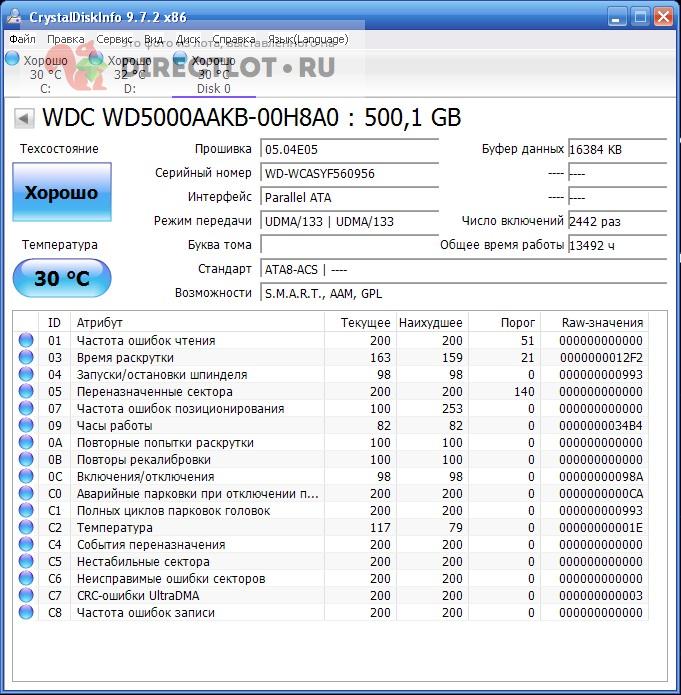681x695 pixels.
Task: Select health orb of drive C:
Action: point(12,59)
